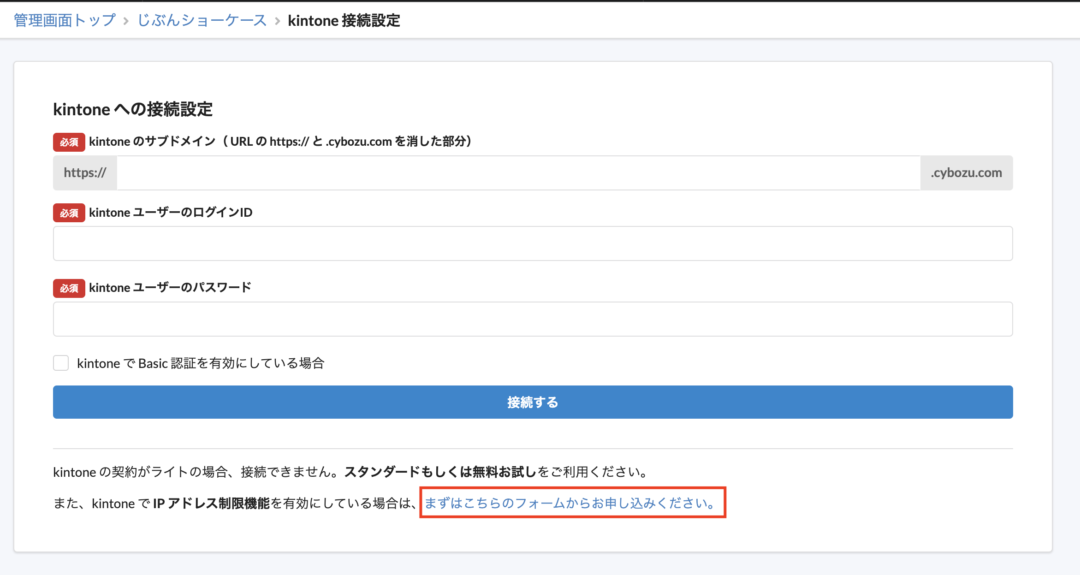Click the kintone 接続設定 breadcrumb text
Screen dimensions: 1080x575
coord(344,20)
